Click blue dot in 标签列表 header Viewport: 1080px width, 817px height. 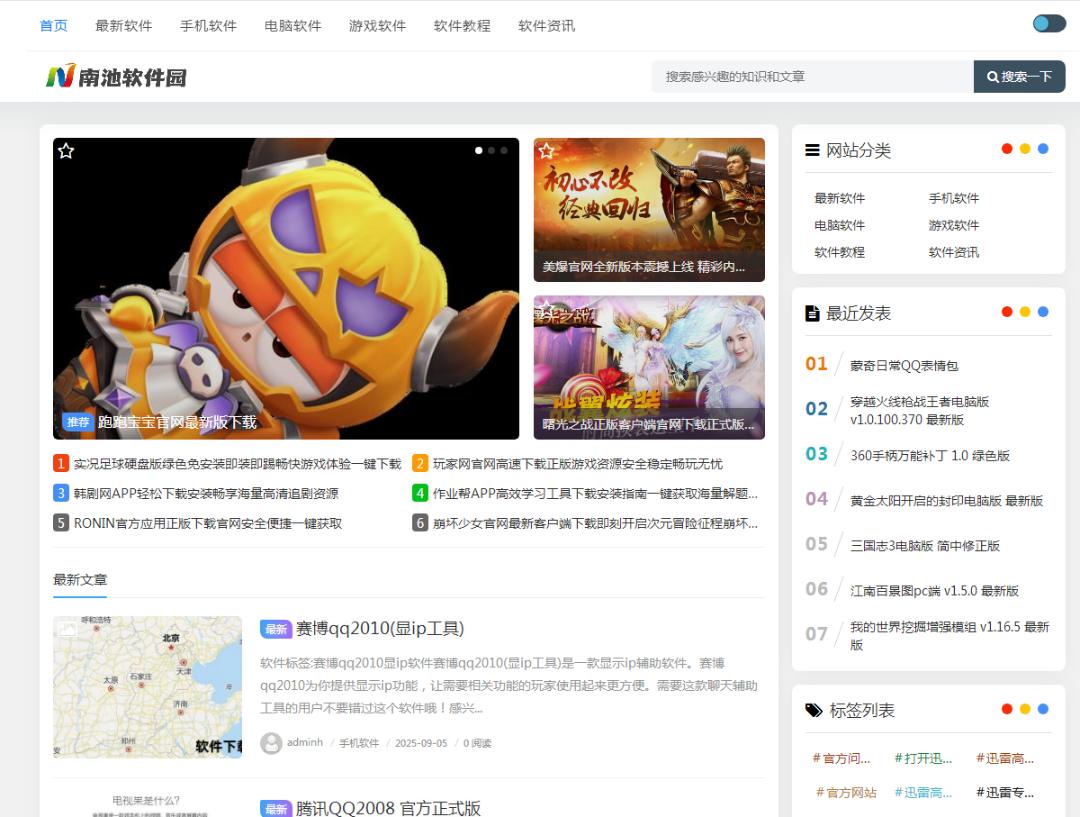click(x=1043, y=709)
